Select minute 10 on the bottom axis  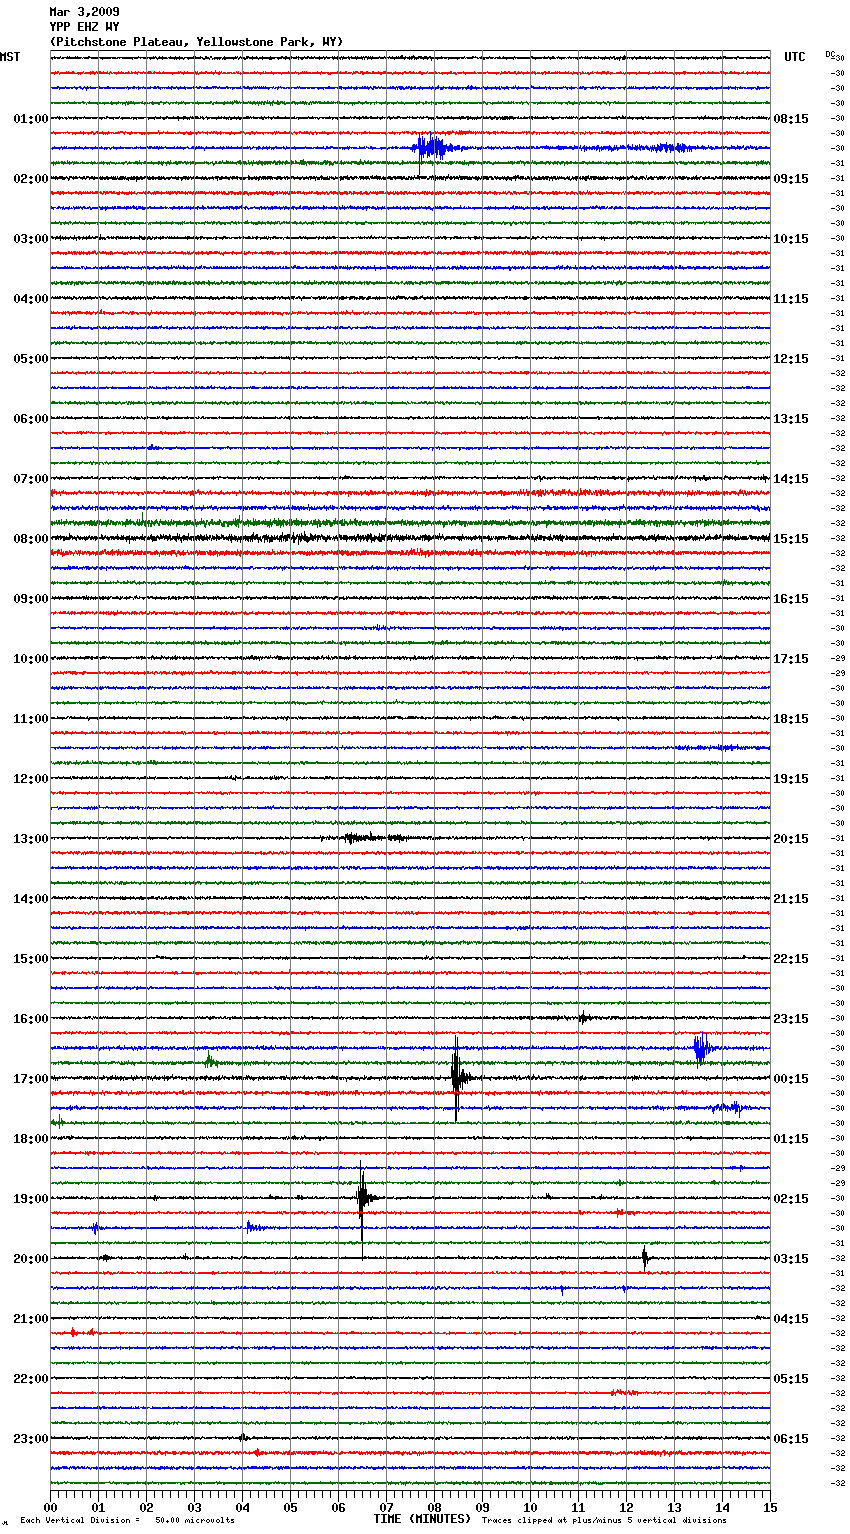(x=530, y=1507)
